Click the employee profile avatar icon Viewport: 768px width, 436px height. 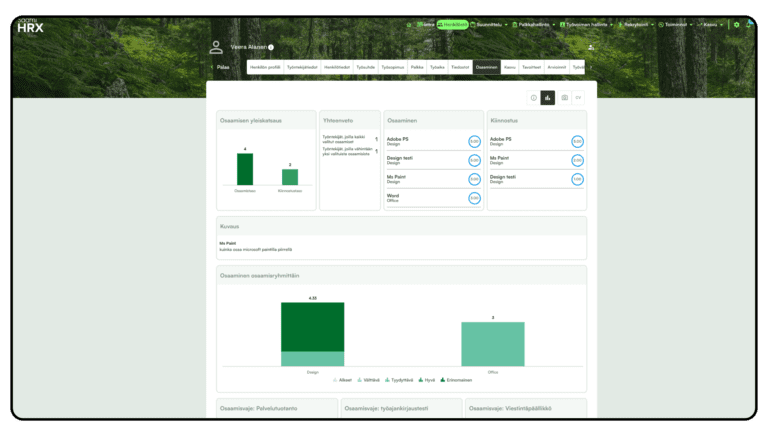pos(216,47)
